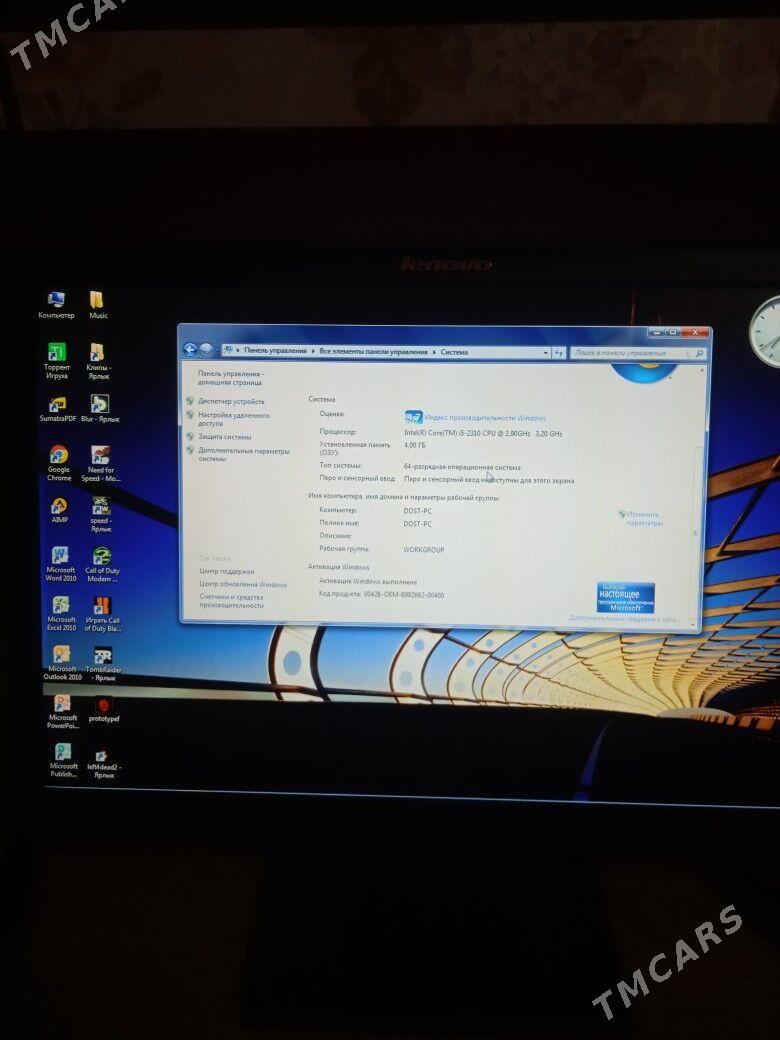Expand the address bar history dropdown
This screenshot has width=780, height=1040.
[x=545, y=352]
